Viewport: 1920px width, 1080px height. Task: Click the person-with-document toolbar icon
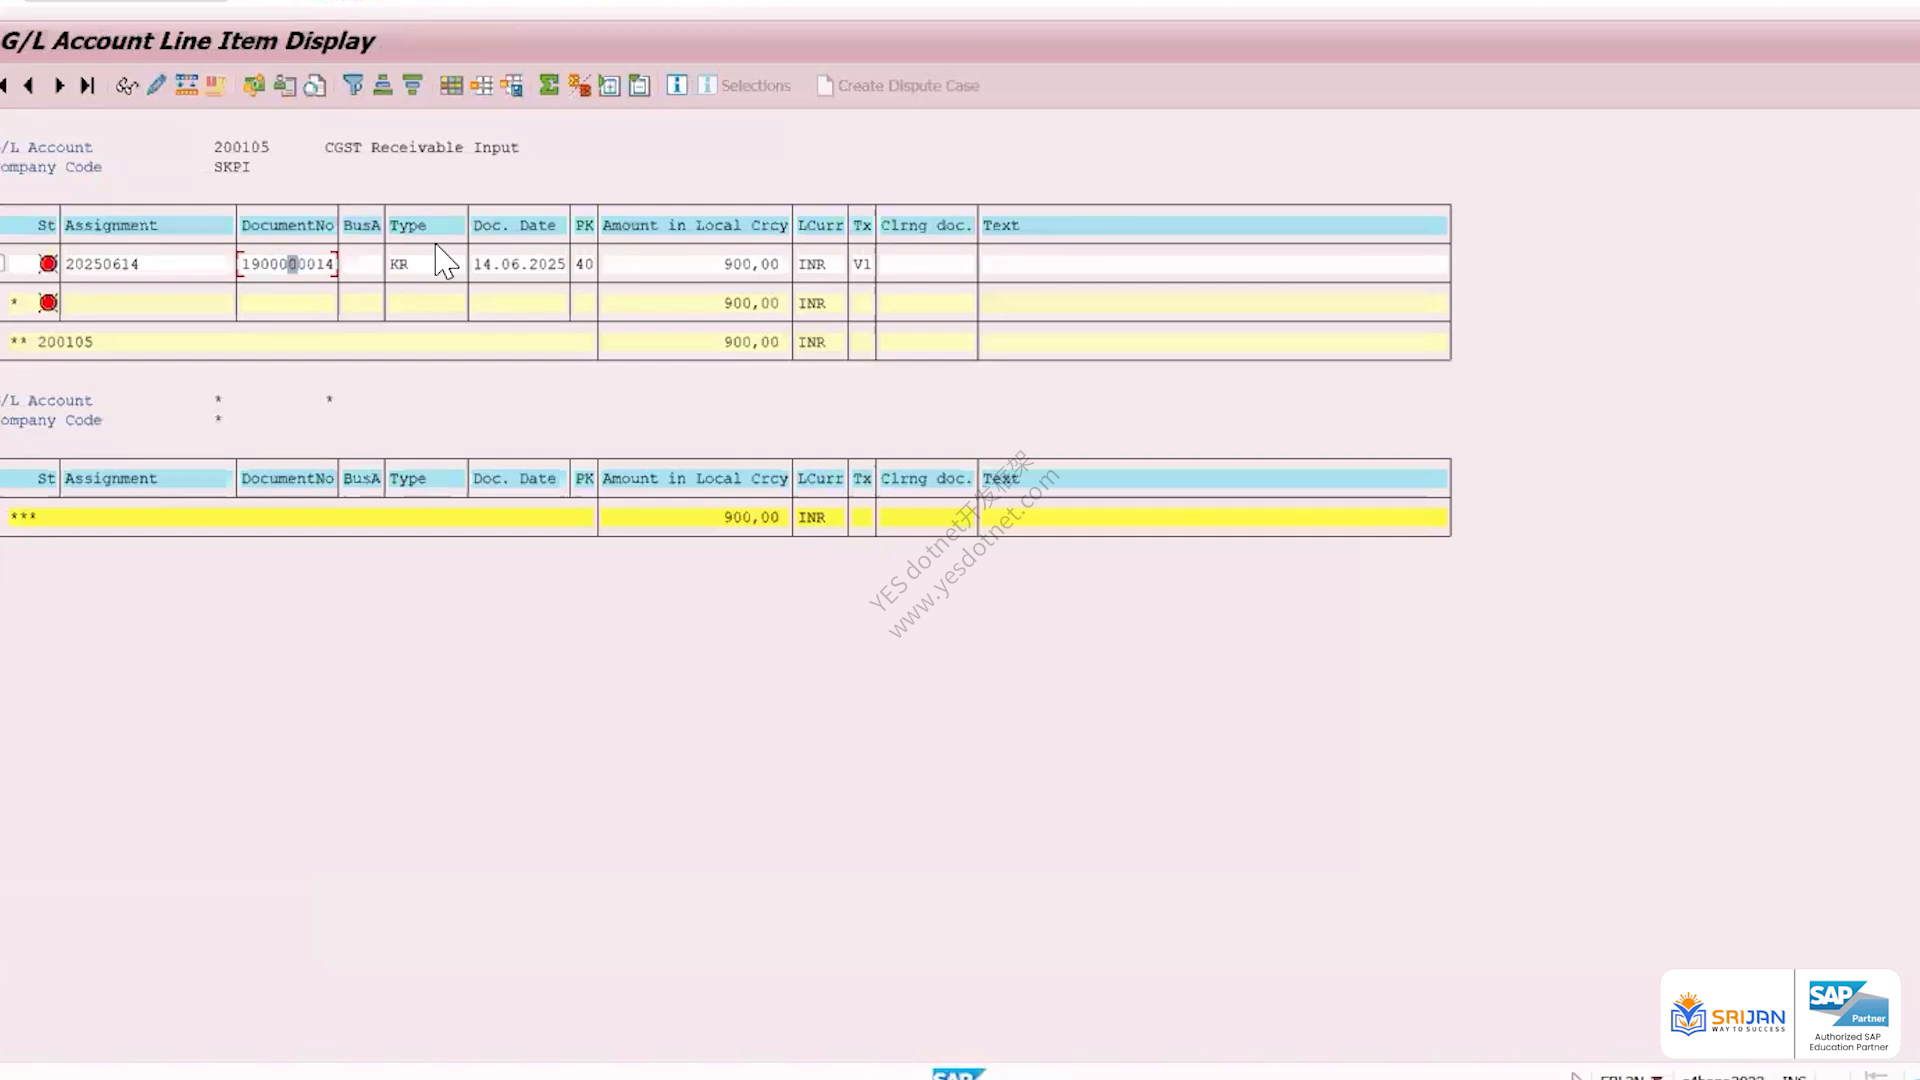coord(285,86)
